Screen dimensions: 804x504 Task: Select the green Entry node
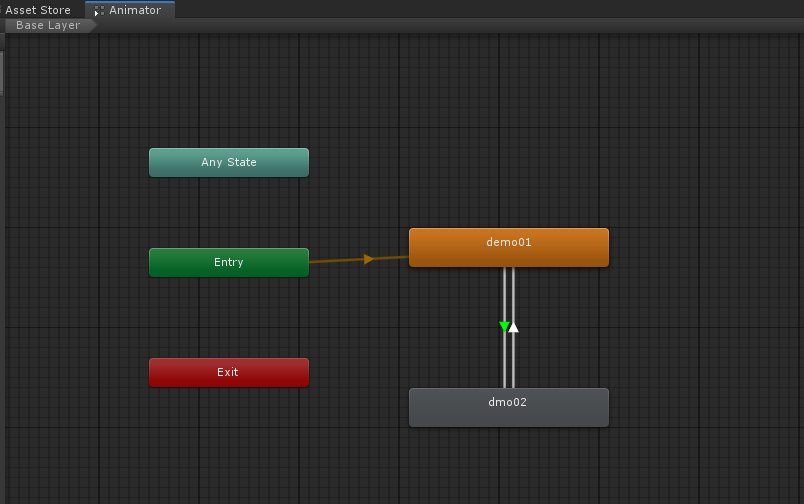pyautogui.click(x=229, y=263)
